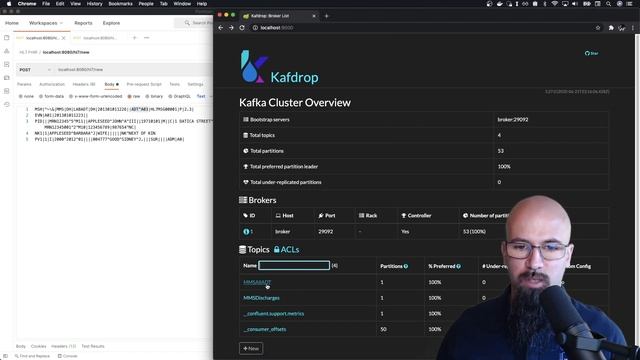Open Chrome extensions puzzle icon
Viewport: 640px width, 360px height.
pos(611,28)
